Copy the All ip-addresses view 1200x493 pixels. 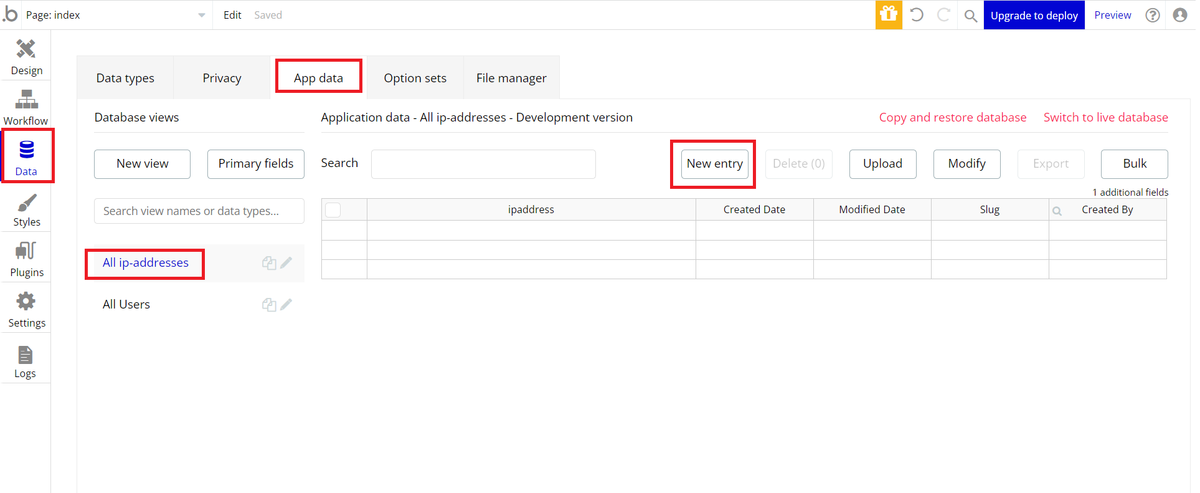pyautogui.click(x=269, y=263)
